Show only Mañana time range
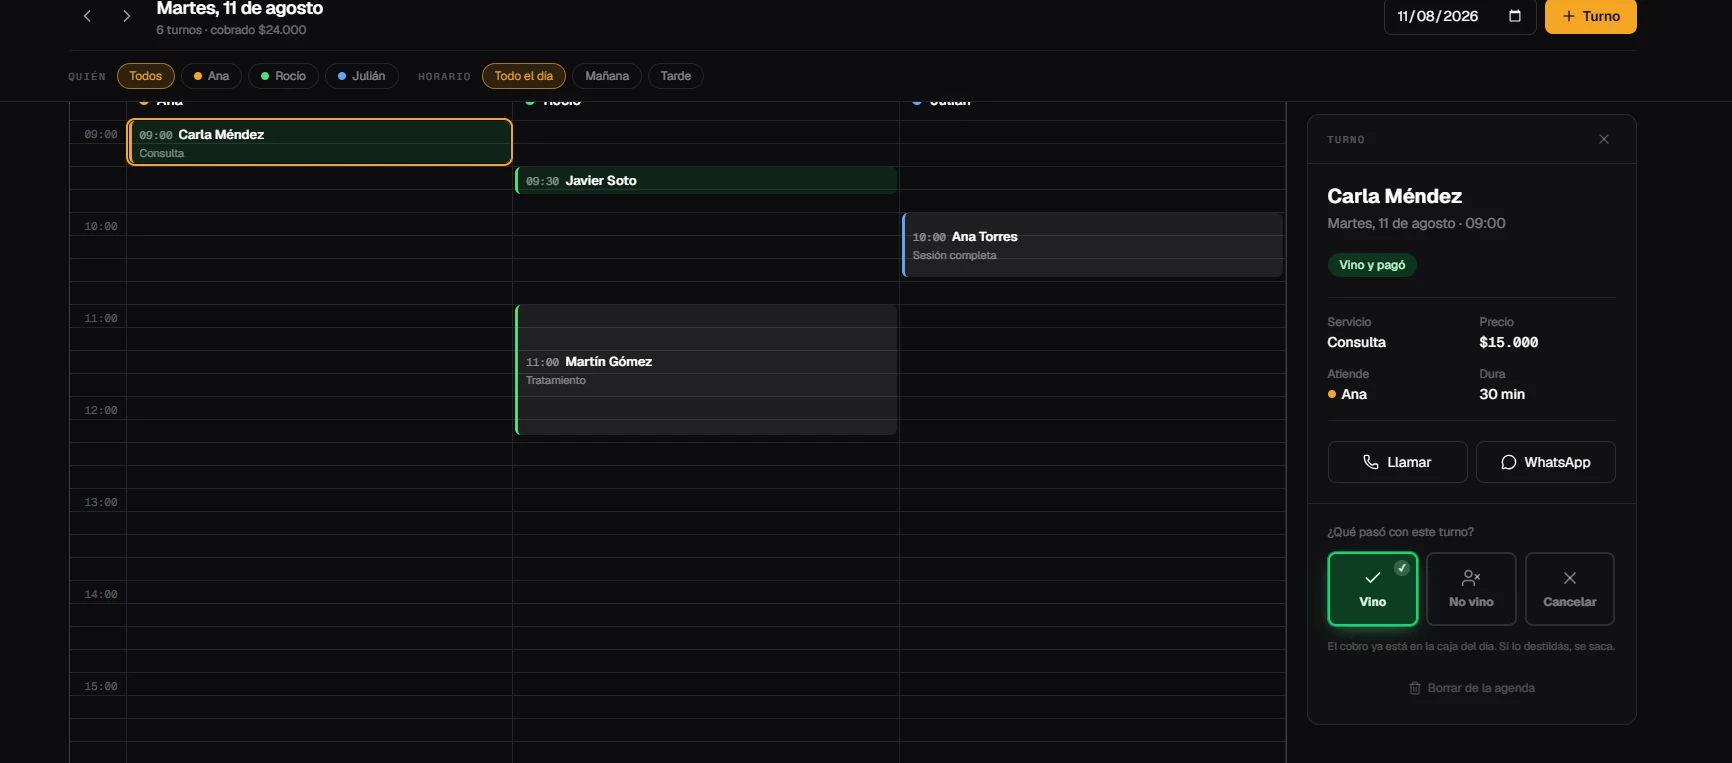 [x=607, y=76]
